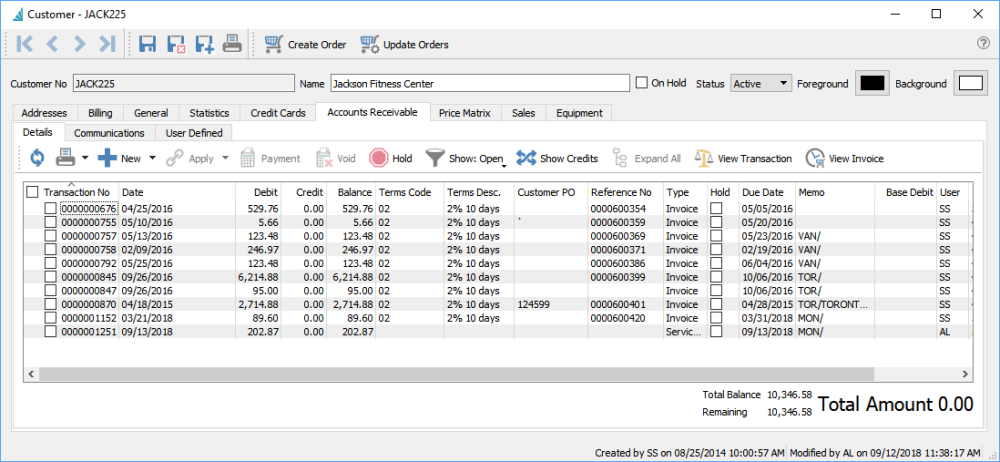This screenshot has width=1000, height=462.
Task: Go to previous customer record
Action: [52, 44]
